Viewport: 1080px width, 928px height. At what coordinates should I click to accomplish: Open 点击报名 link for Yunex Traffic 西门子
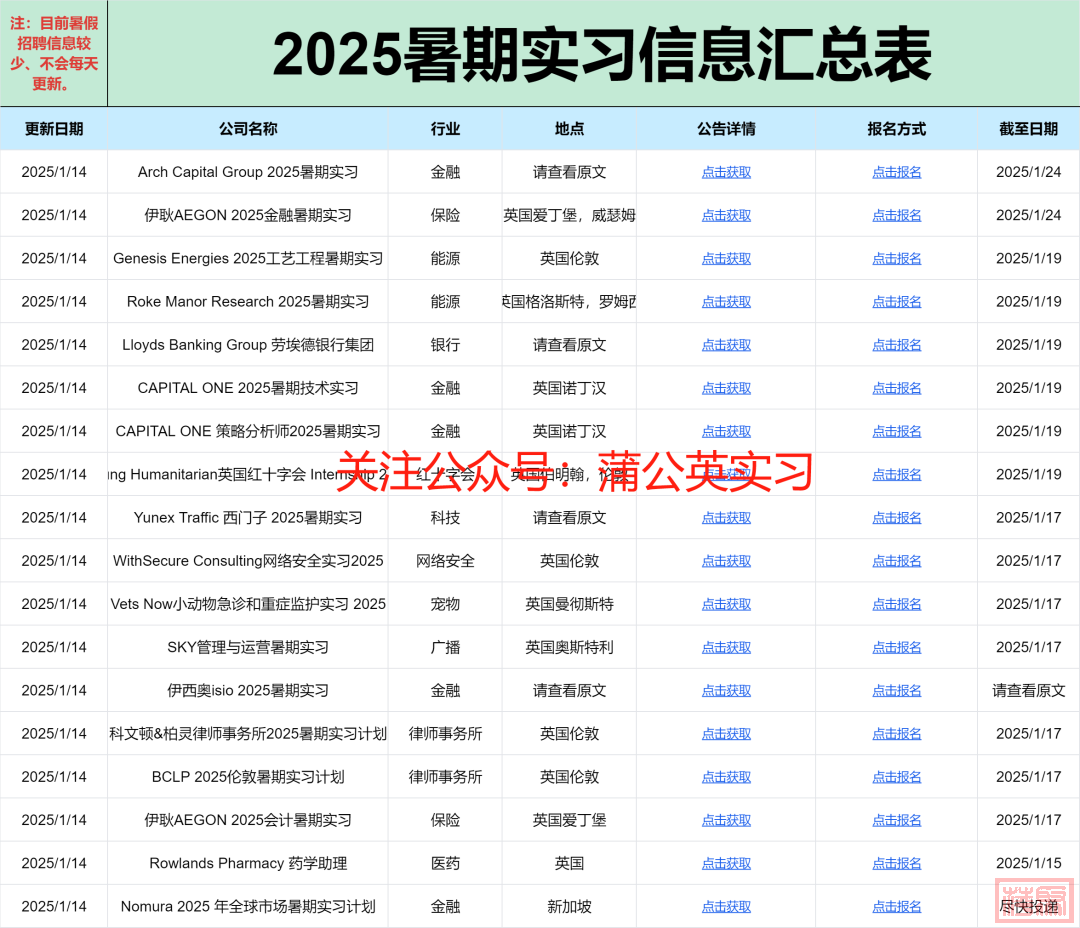point(896,518)
